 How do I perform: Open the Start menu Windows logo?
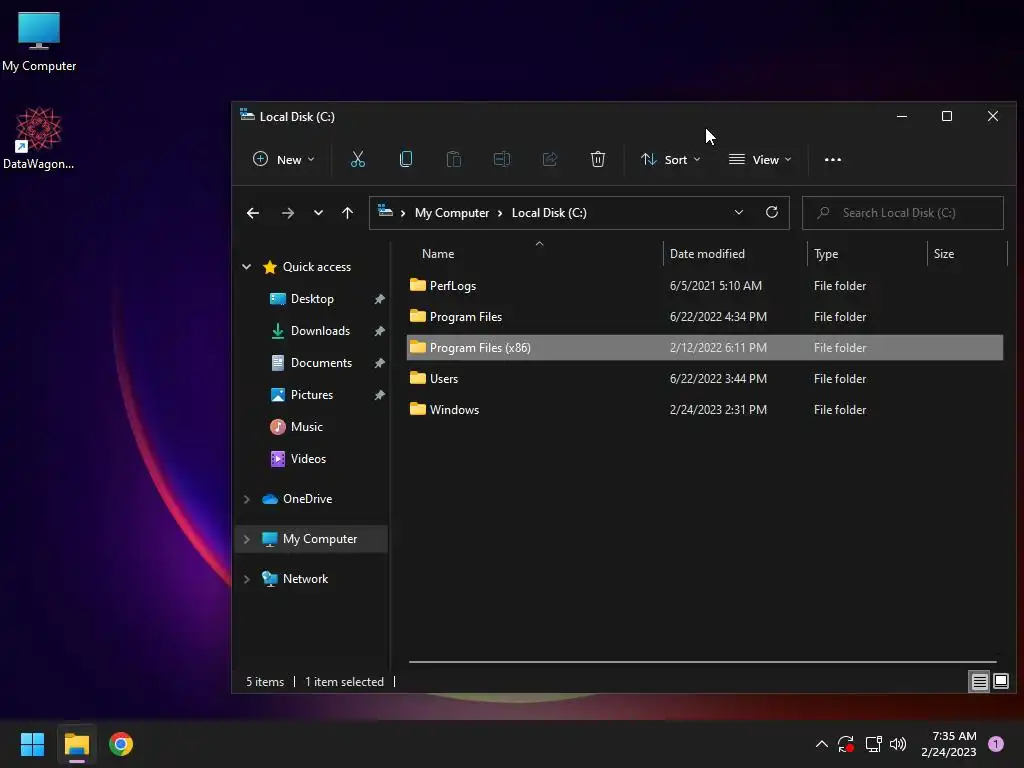point(32,744)
